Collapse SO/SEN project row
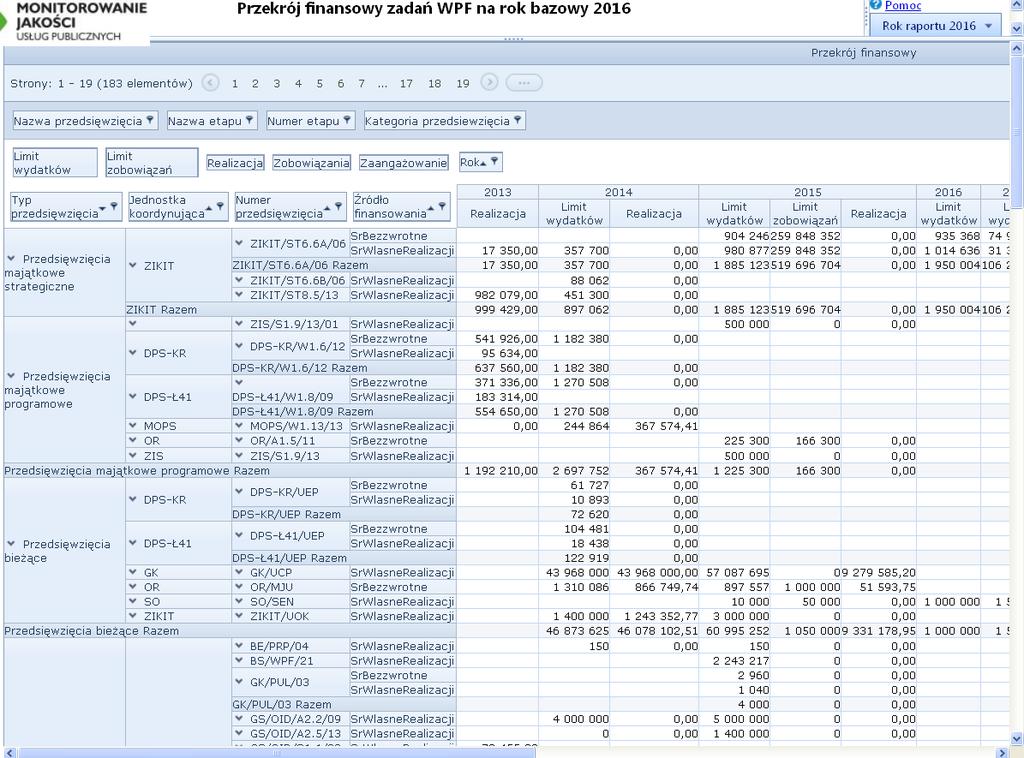This screenshot has width=1024, height=758. pos(239,602)
